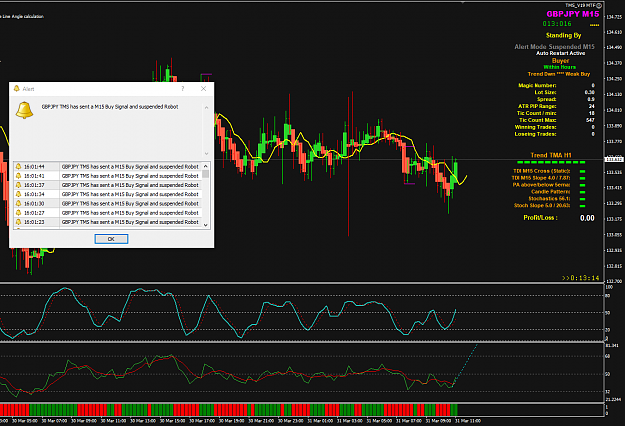This screenshot has width=625, height=426.
Task: Click the 0.00 profit/loss value
Action: click(x=587, y=218)
